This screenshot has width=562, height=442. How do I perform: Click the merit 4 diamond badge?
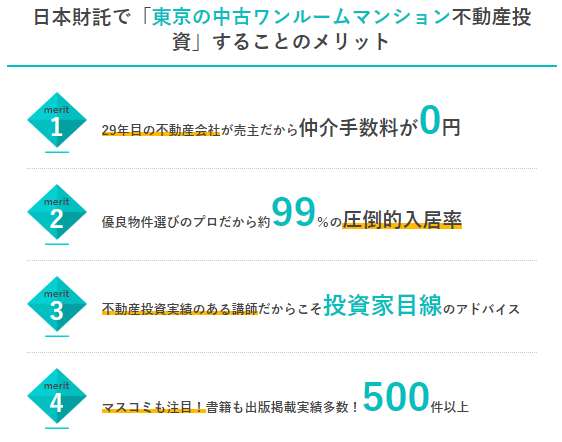coord(57,396)
